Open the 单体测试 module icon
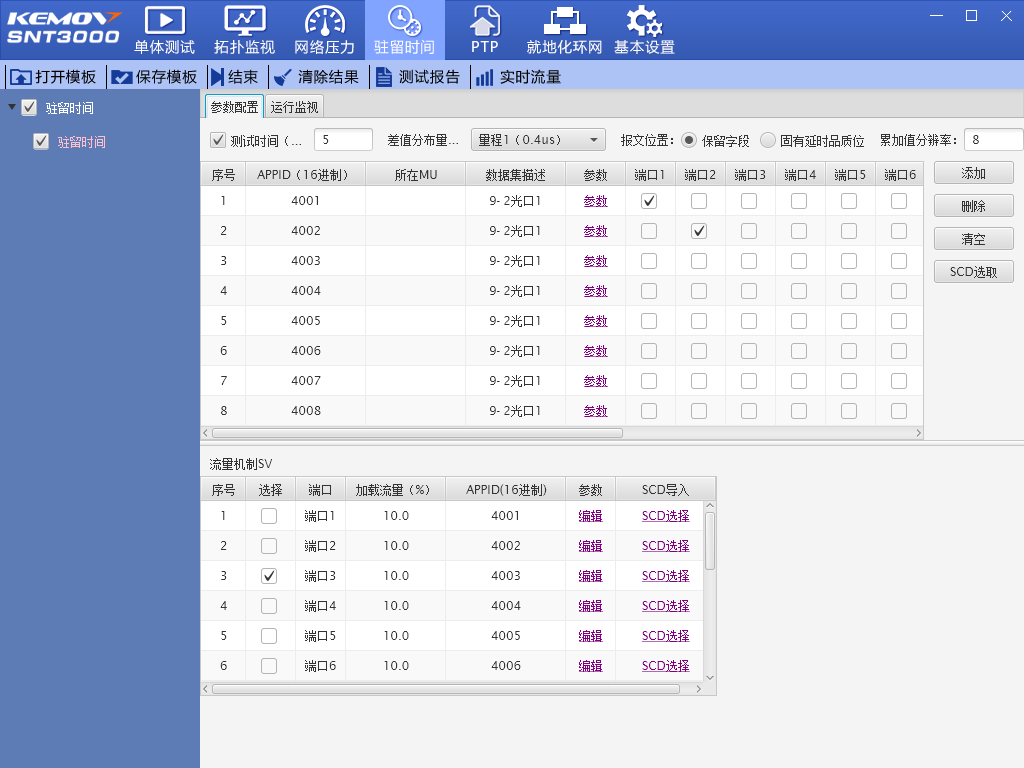Screen dimensions: 1024x768 pos(165,21)
